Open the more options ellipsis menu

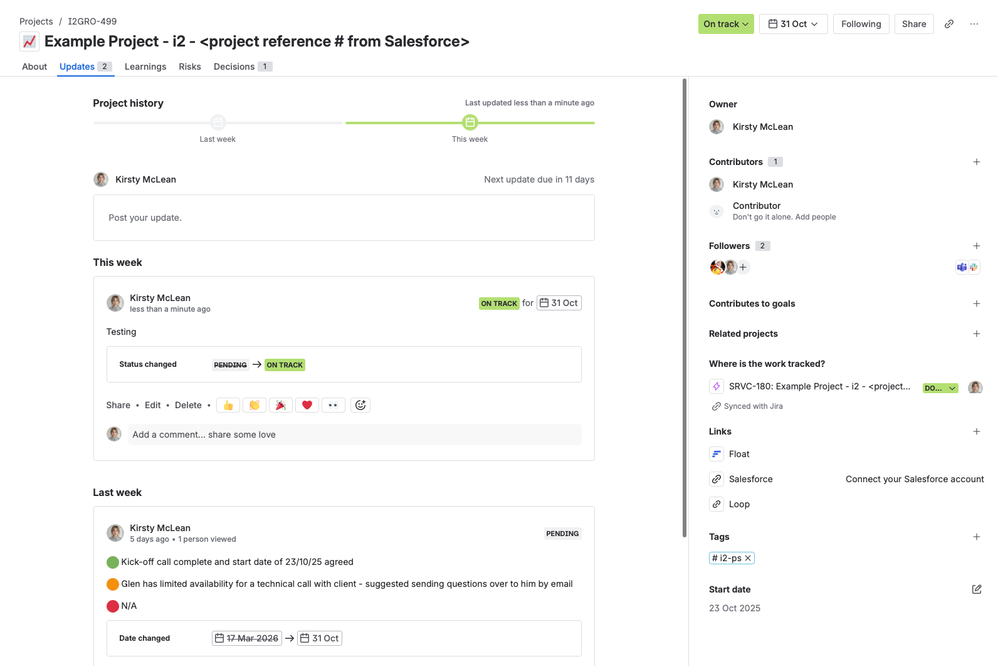[974, 24]
